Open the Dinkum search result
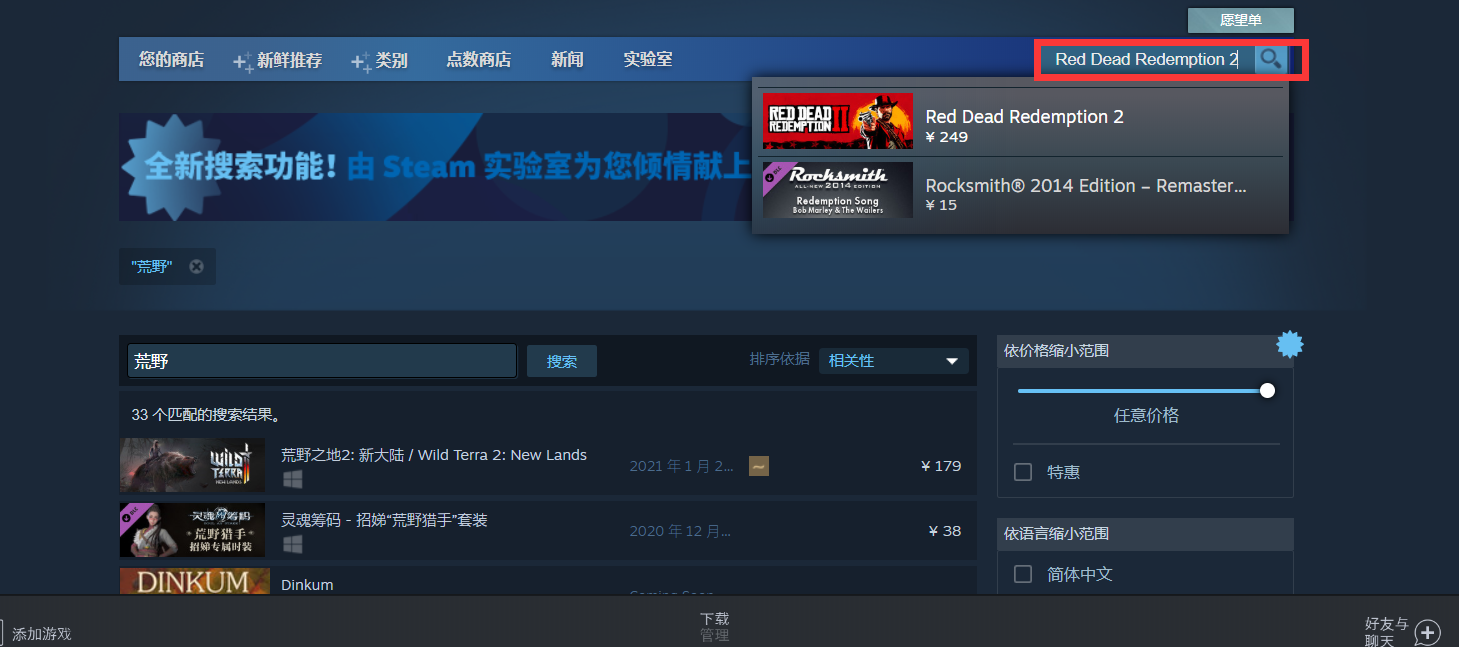The image size is (1459, 647). click(547, 581)
